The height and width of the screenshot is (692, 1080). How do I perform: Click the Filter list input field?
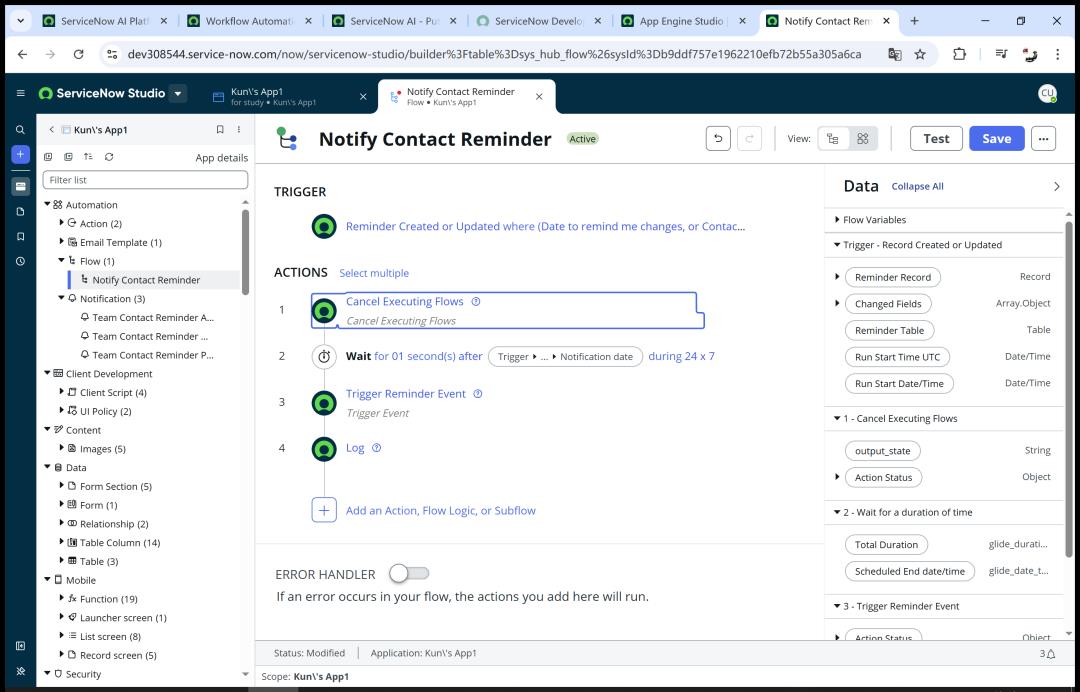[145, 180]
